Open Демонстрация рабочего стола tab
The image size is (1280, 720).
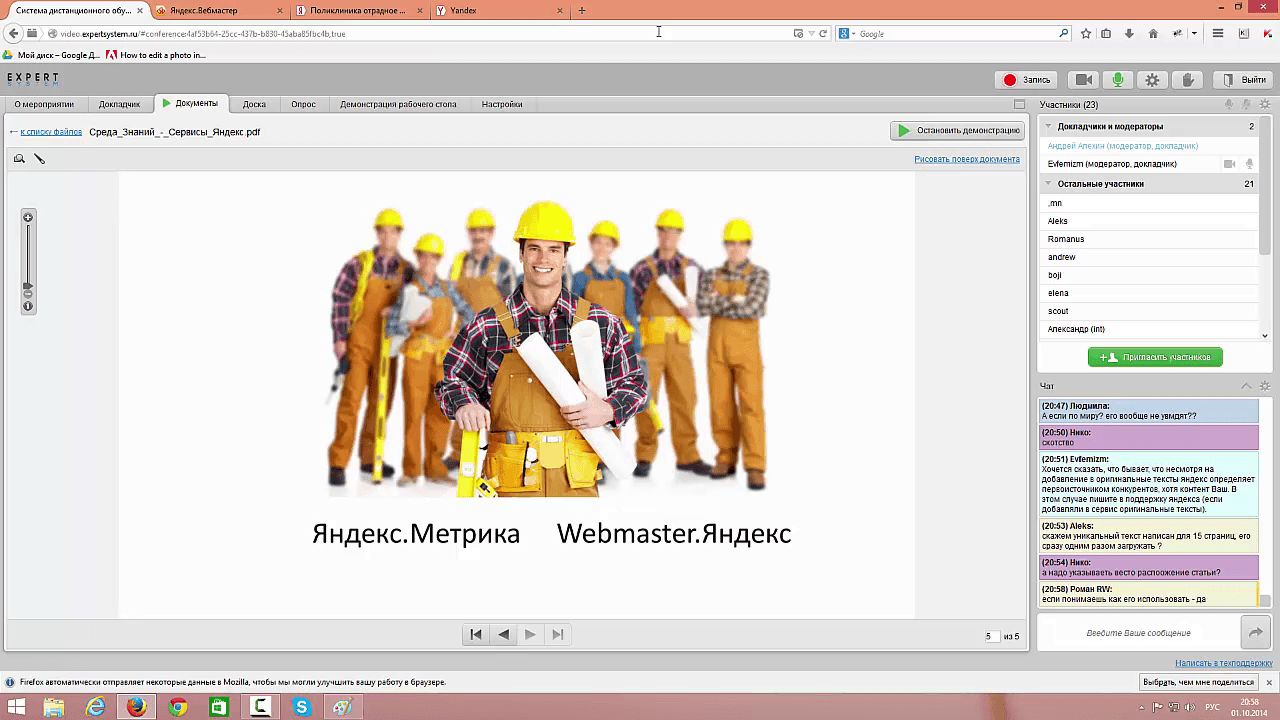pyautogui.click(x=398, y=104)
